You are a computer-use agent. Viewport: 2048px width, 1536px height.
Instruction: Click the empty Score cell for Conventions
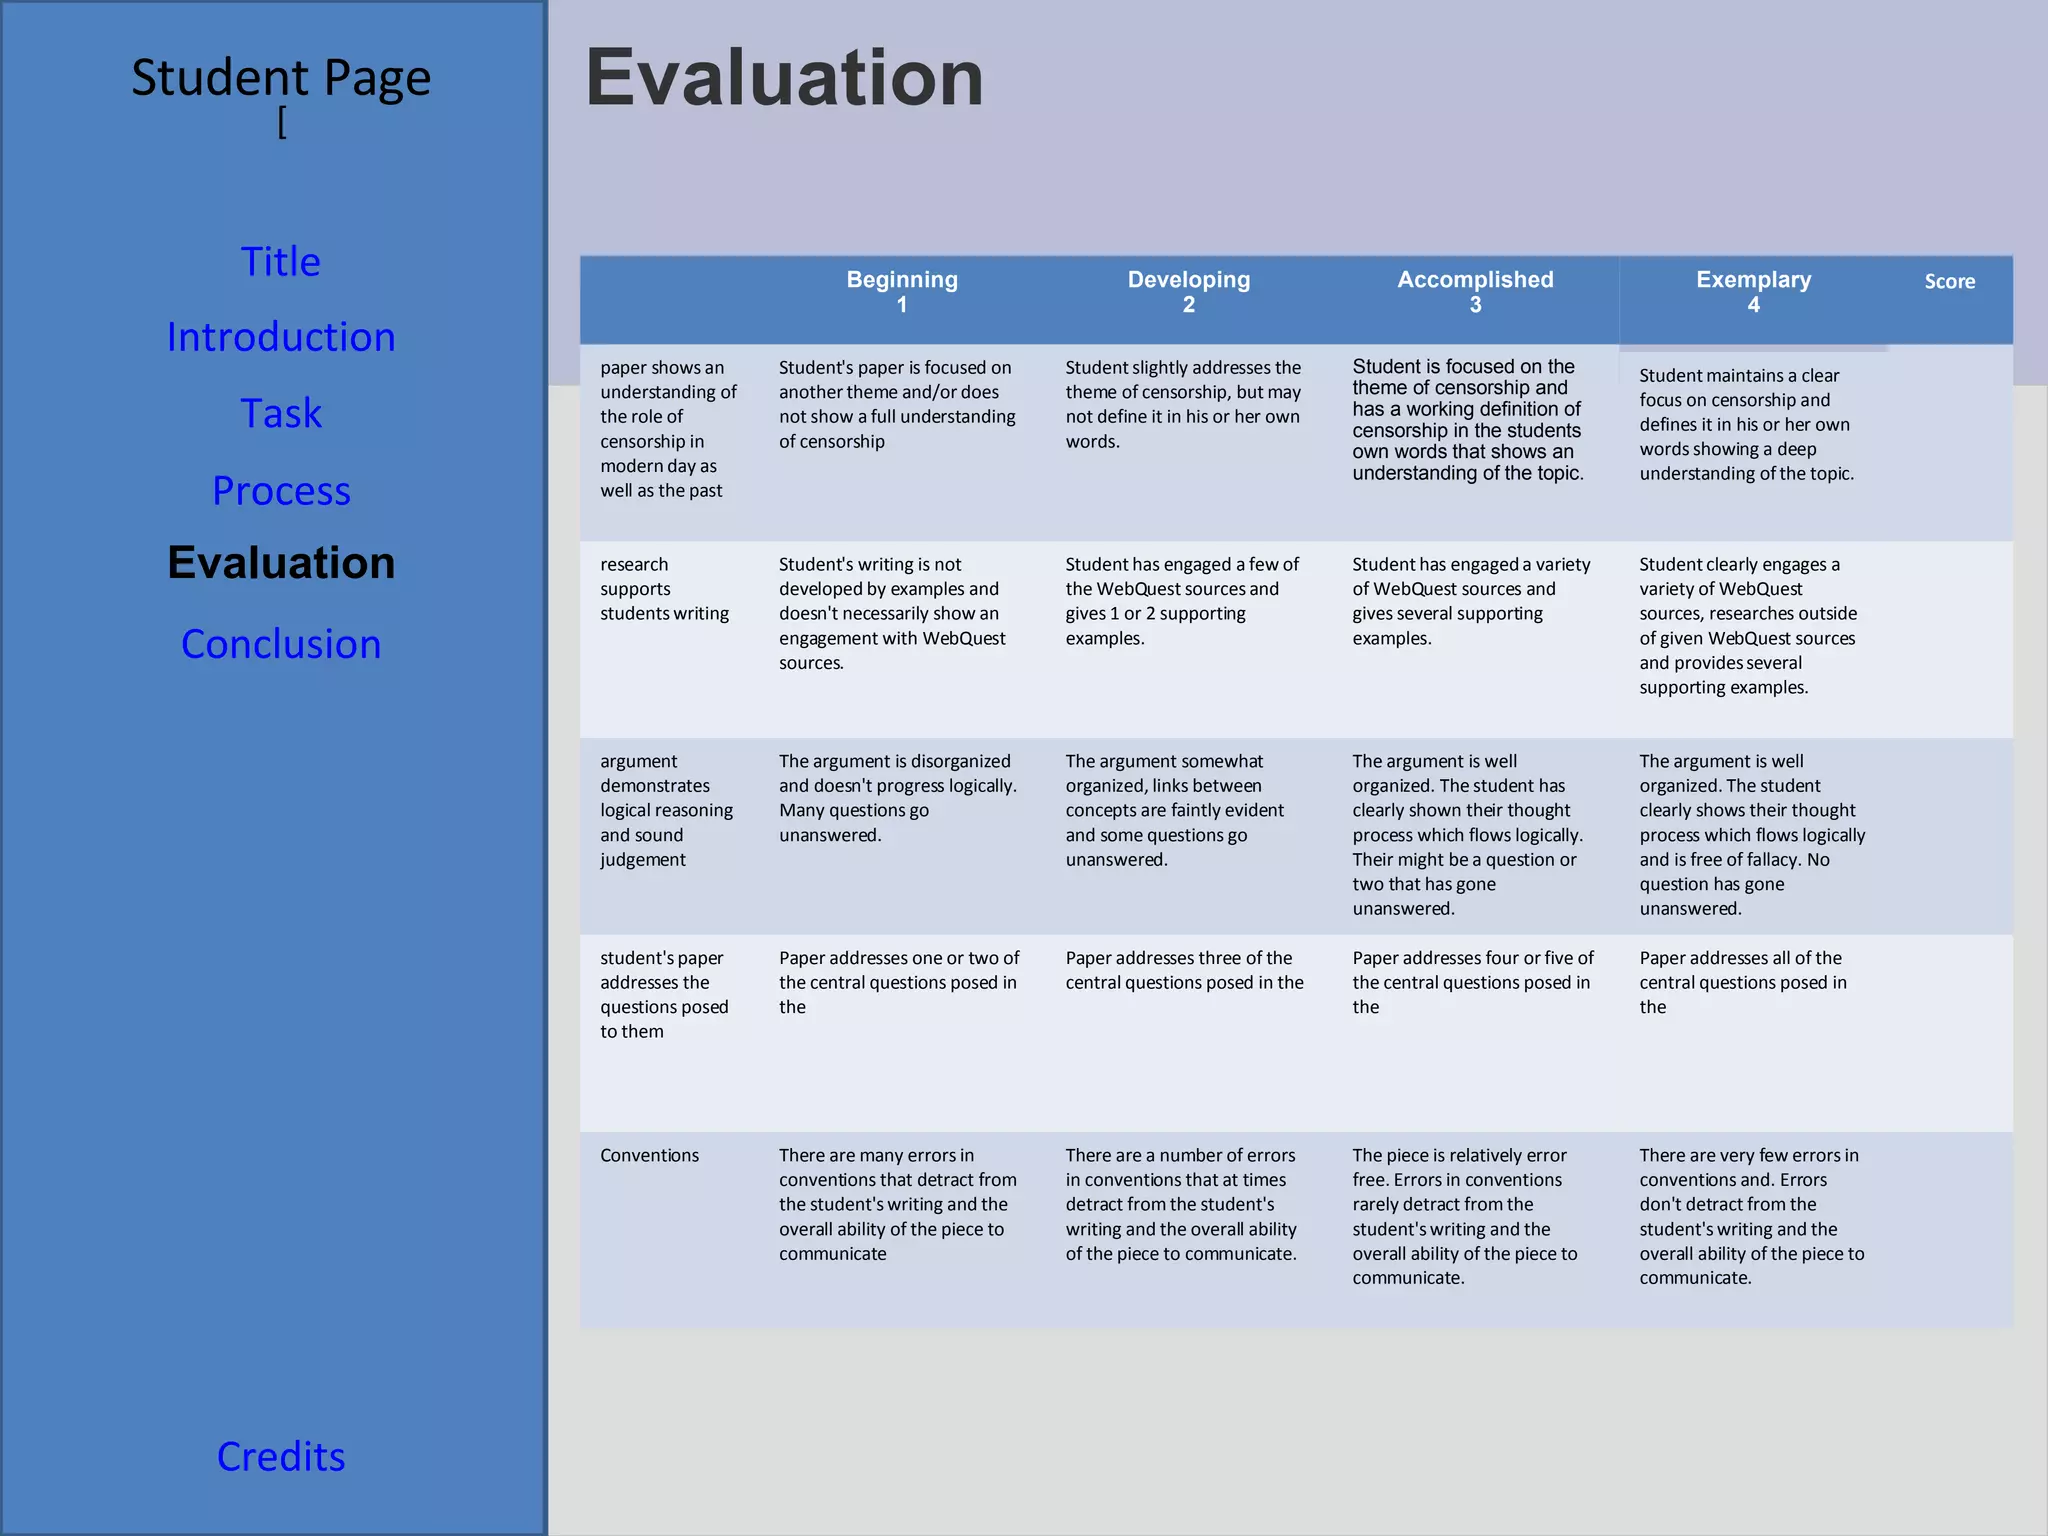click(x=1949, y=1228)
